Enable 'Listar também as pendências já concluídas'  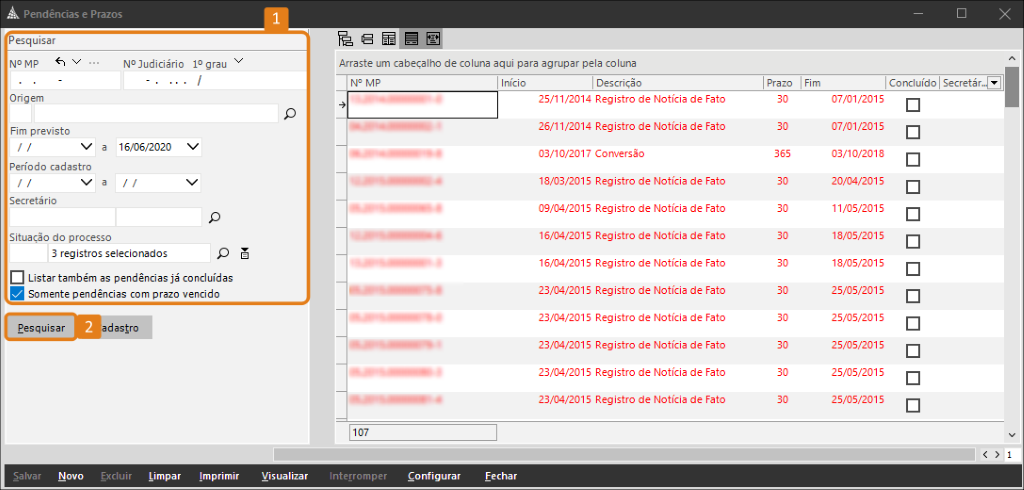point(18,277)
